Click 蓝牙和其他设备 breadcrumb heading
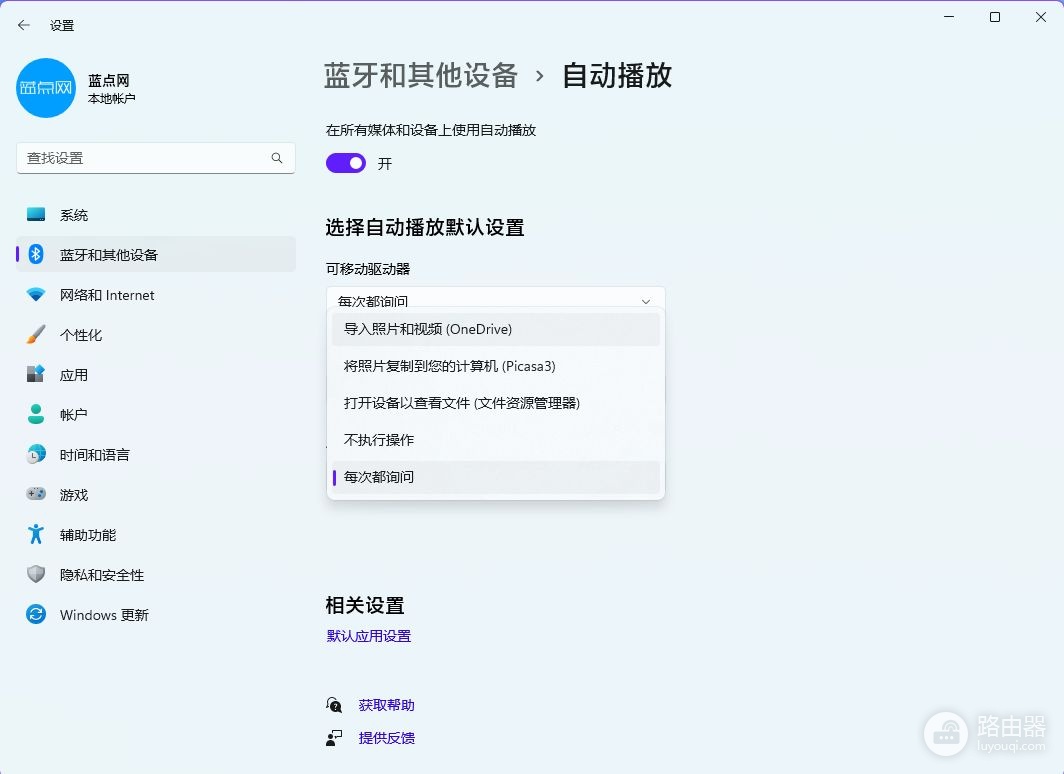Screen dimensions: 1064x774 click(x=421, y=75)
